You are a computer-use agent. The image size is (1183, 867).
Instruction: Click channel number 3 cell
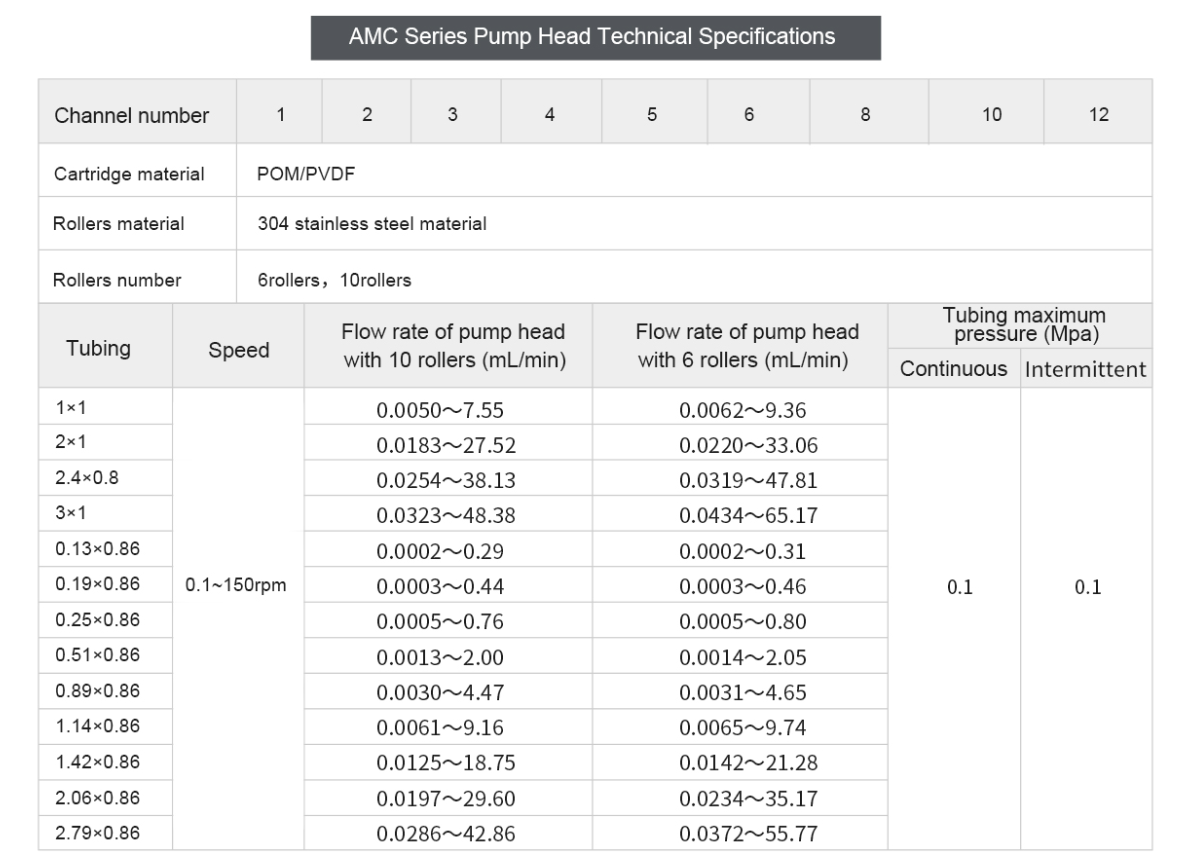pyautogui.click(x=456, y=112)
